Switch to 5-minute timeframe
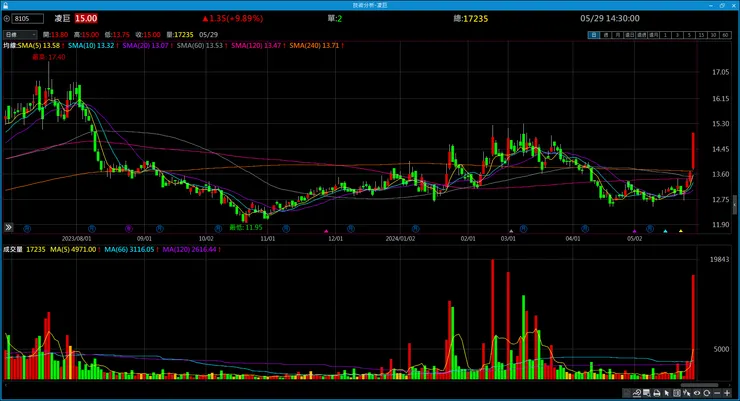Image resolution: width=740 pixels, height=401 pixels. [689, 35]
